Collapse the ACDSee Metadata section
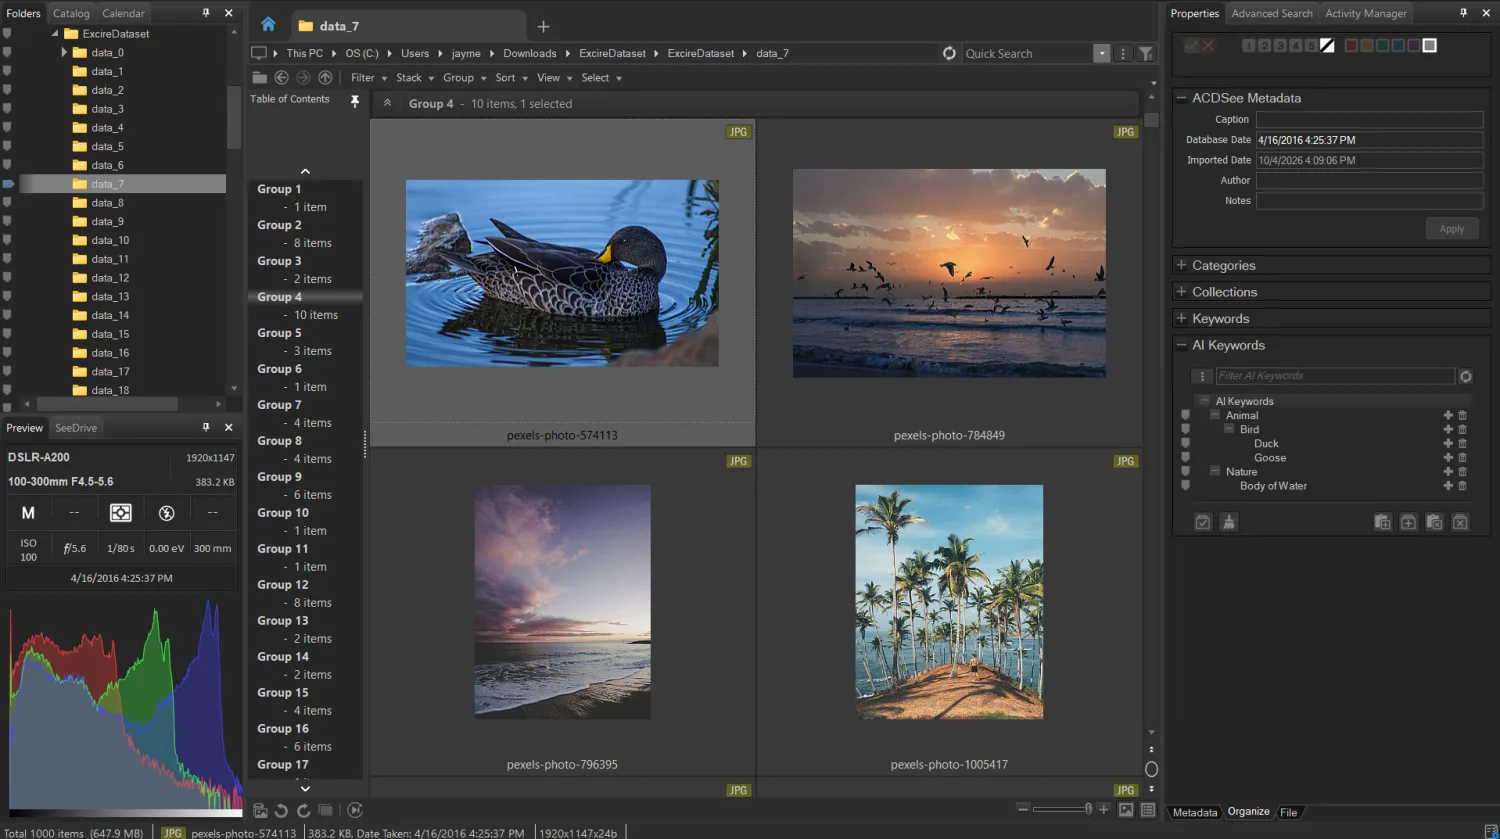1500x839 pixels. click(x=1181, y=98)
